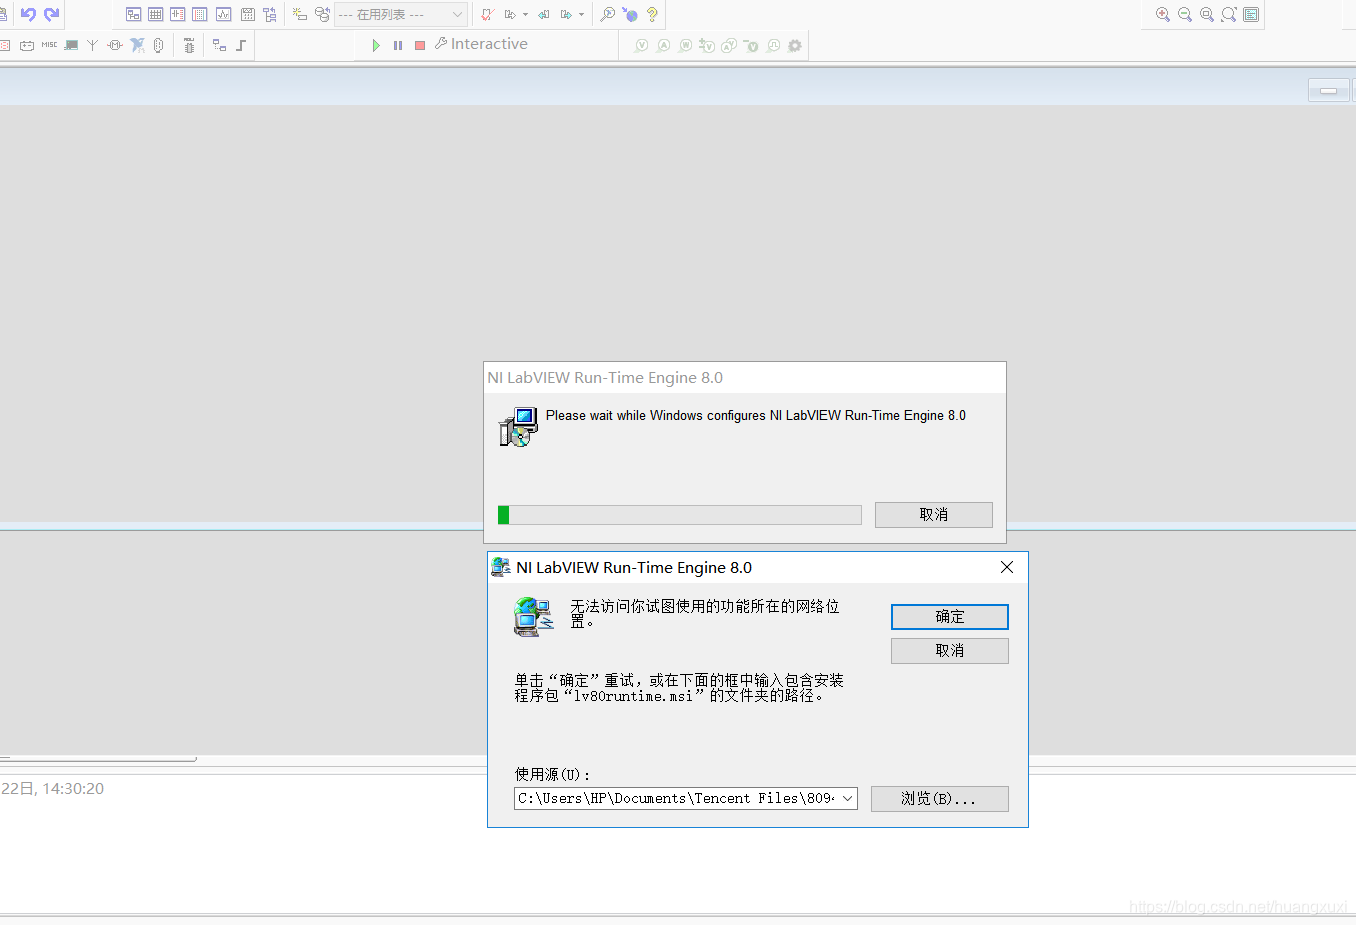The image size is (1356, 925).
Task: Click the installation progress bar
Action: tap(679, 514)
